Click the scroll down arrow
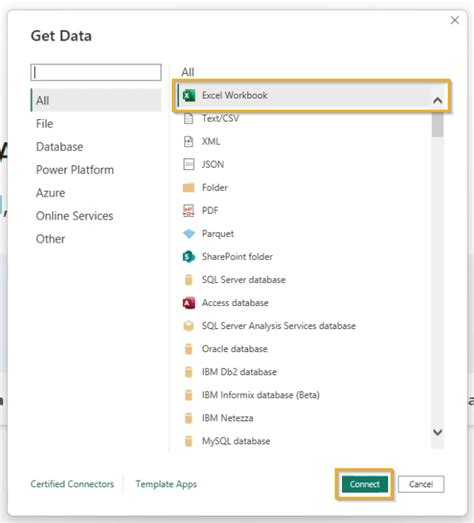The width and height of the screenshot is (474, 523). point(438,432)
